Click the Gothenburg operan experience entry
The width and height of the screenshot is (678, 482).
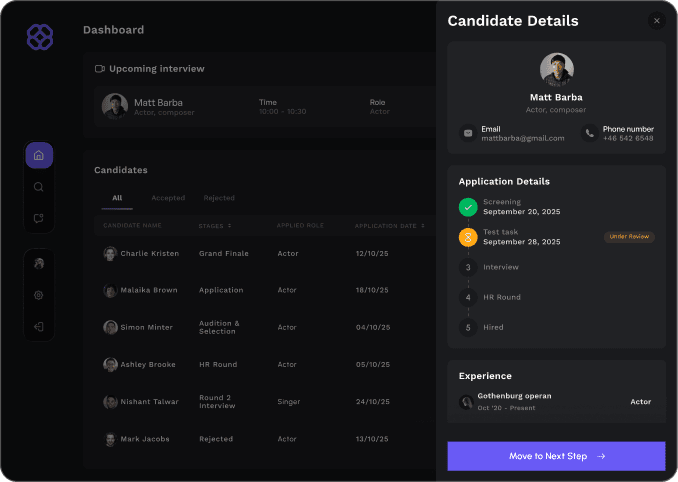pos(556,402)
